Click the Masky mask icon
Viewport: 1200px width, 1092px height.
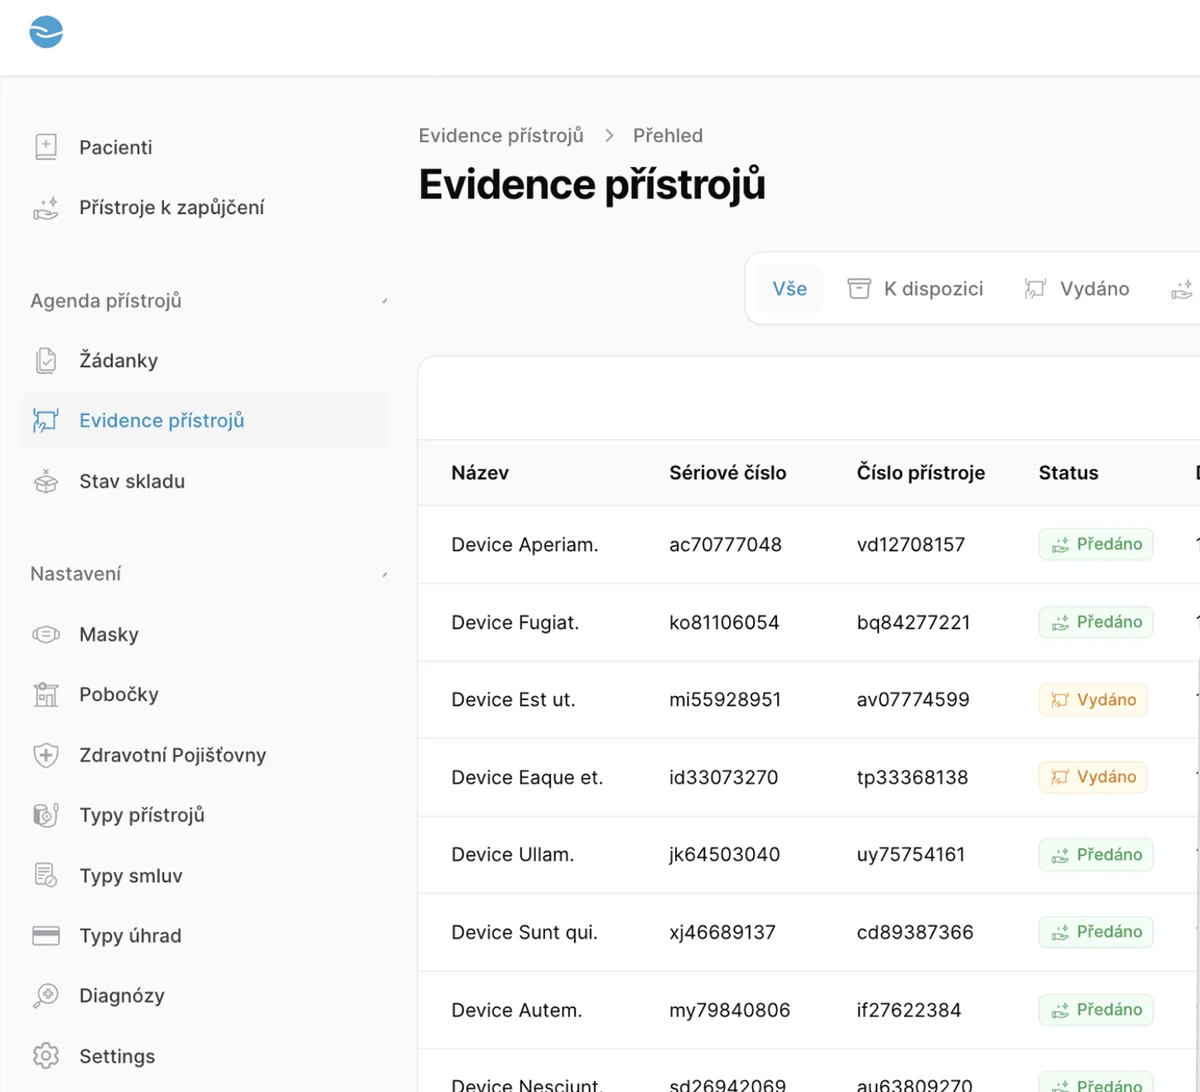(46, 634)
